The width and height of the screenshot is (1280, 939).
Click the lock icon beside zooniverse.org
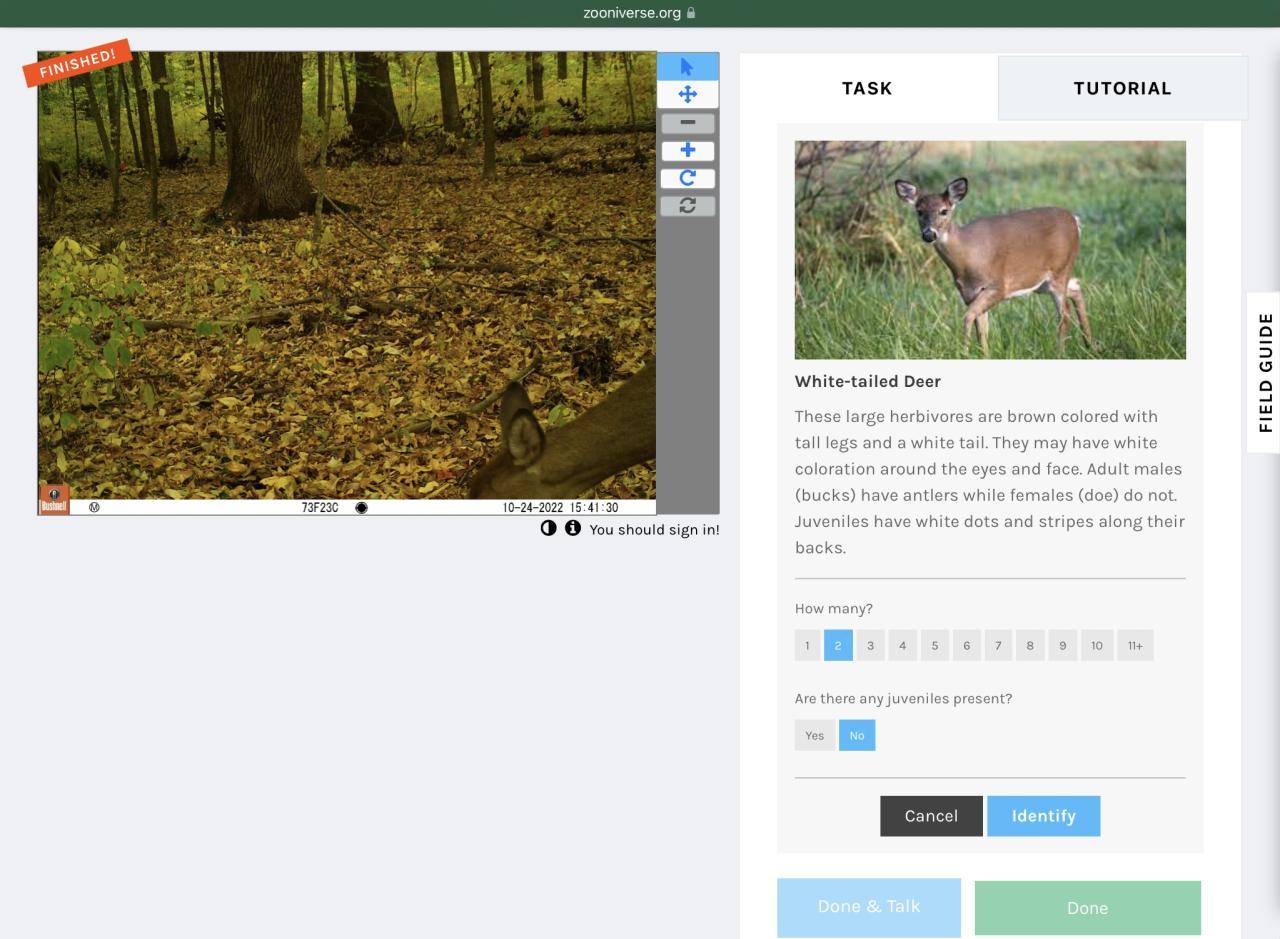click(691, 13)
